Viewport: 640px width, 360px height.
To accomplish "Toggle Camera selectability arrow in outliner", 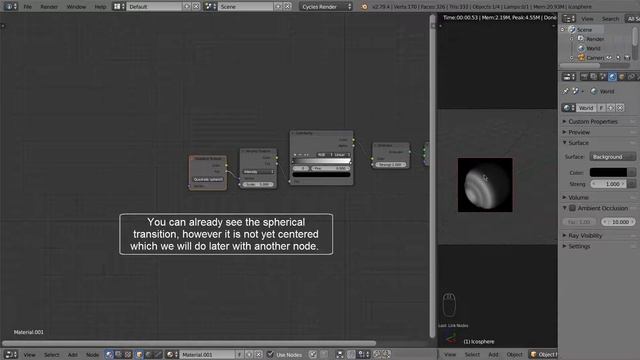I will coord(618,58).
